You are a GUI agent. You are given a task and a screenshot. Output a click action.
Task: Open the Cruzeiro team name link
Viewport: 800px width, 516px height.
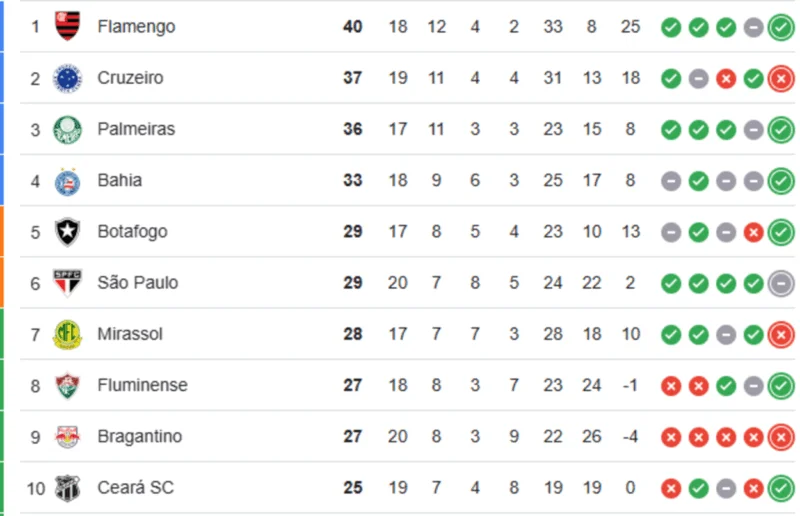click(130, 78)
